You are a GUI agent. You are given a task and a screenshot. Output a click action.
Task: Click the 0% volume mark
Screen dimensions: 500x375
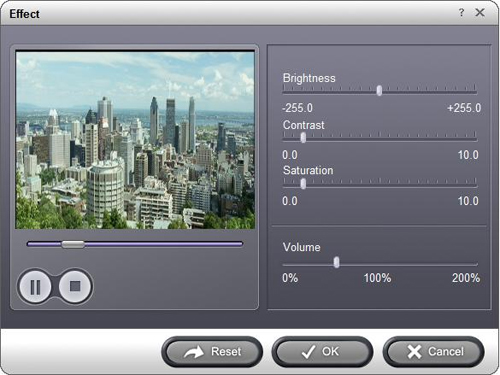290,278
